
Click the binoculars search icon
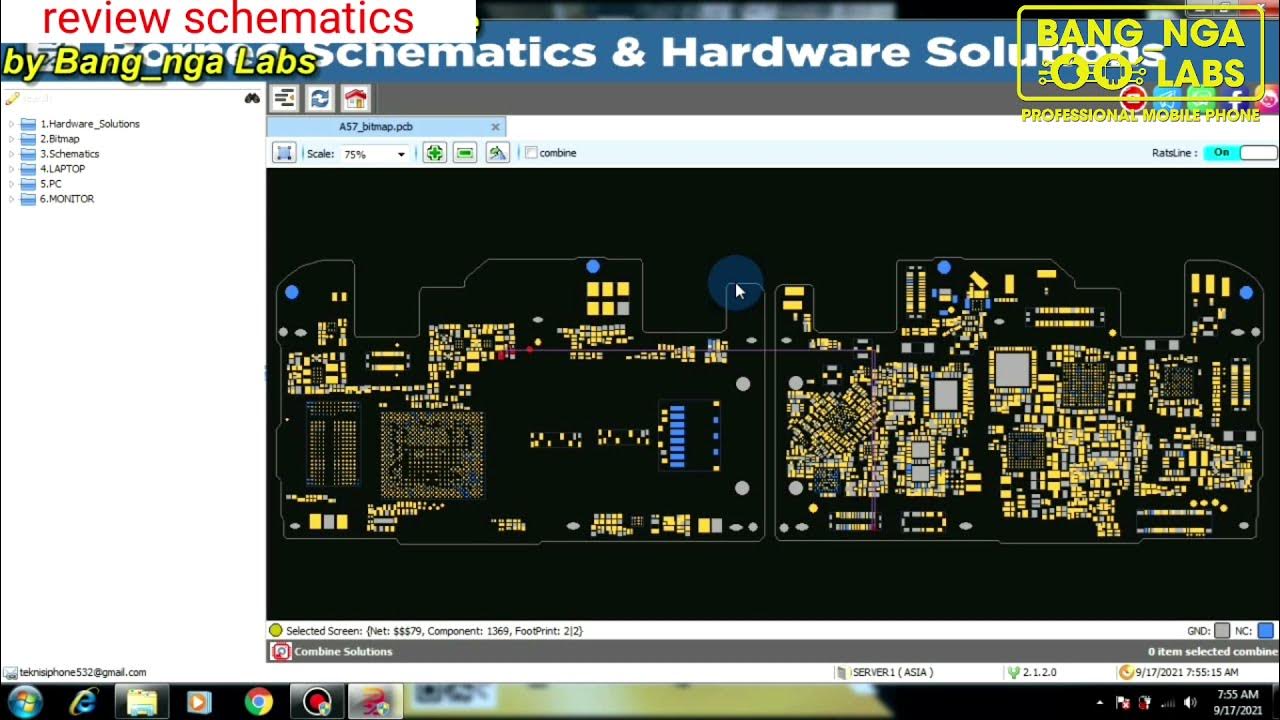252,98
